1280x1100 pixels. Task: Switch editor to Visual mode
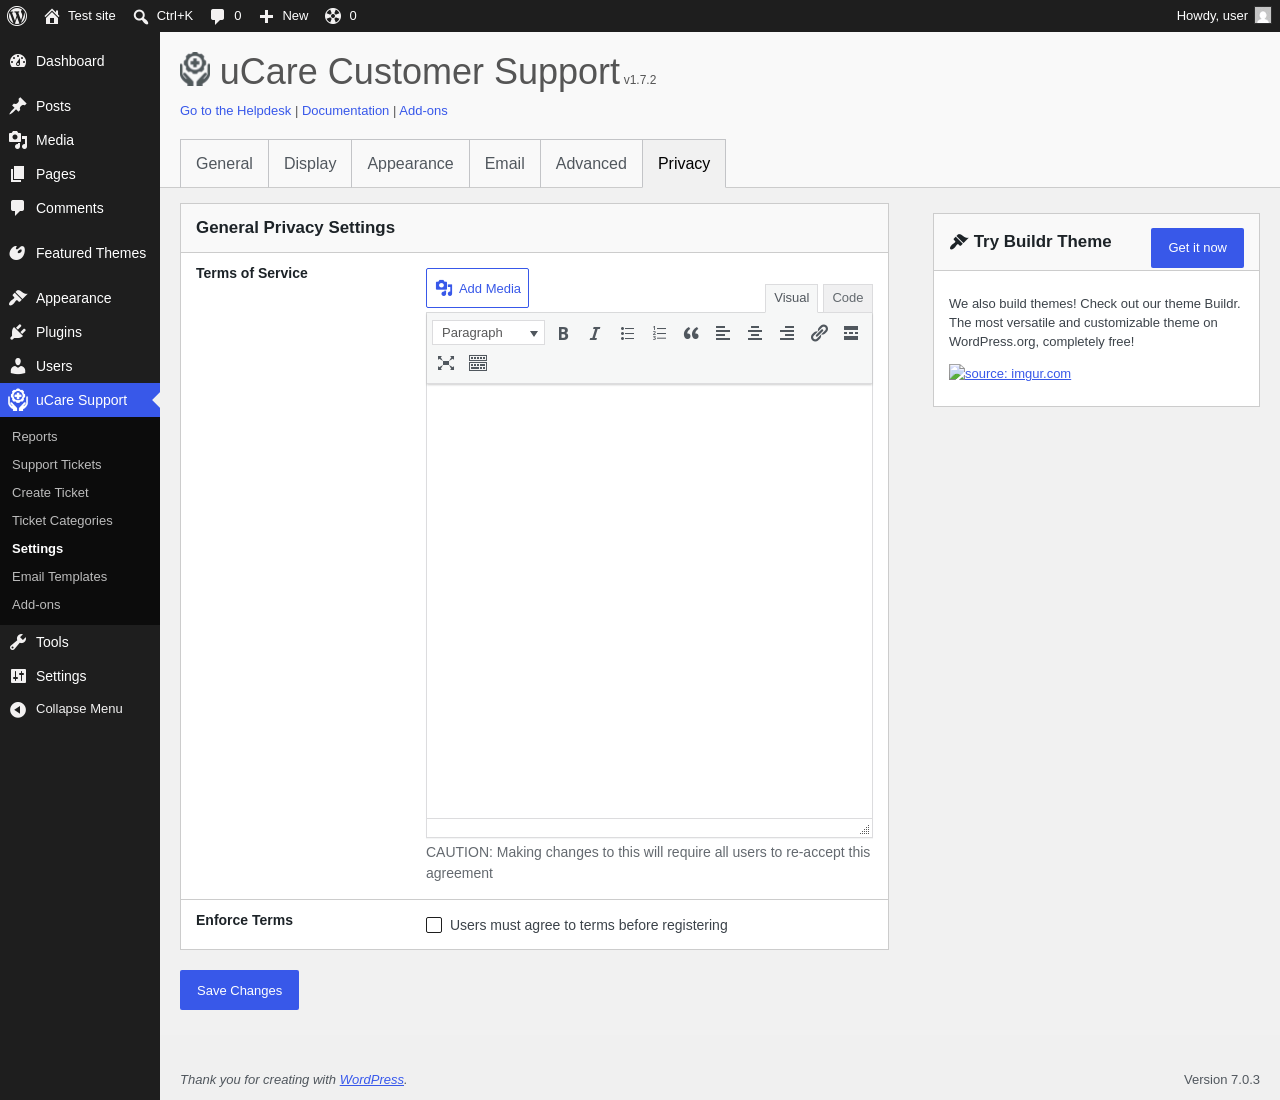coord(792,298)
